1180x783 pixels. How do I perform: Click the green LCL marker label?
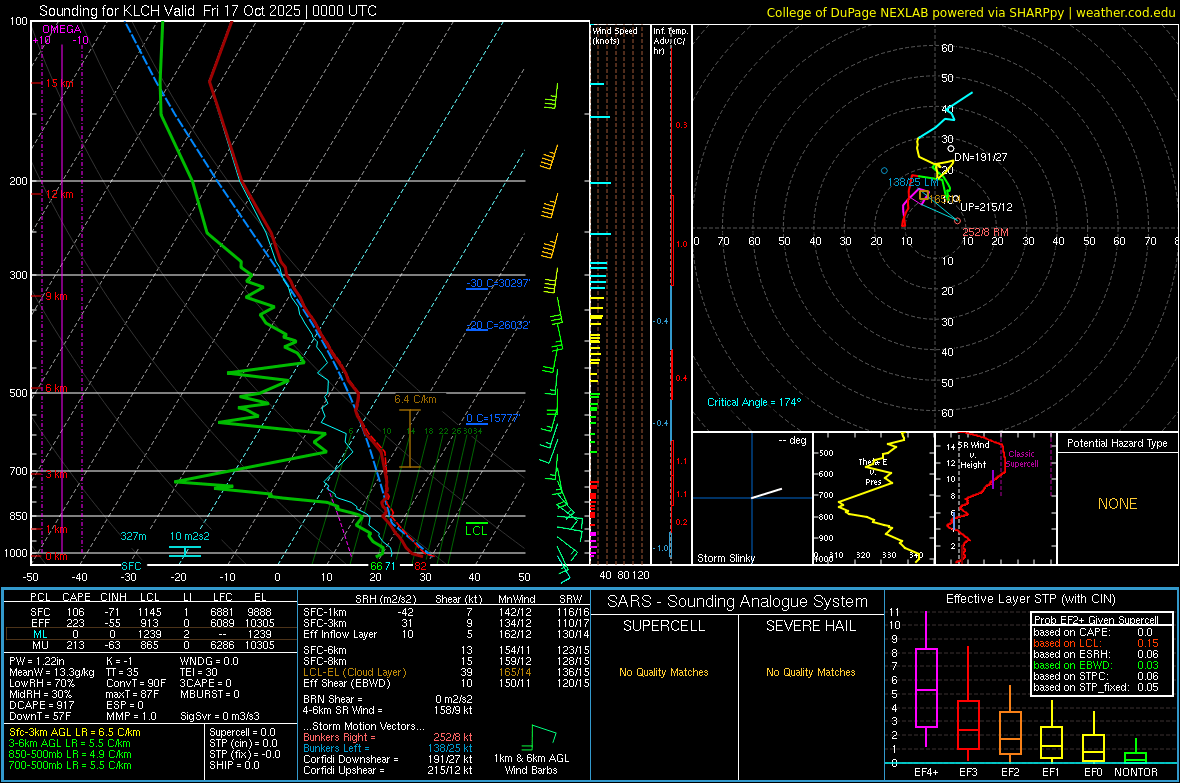(x=476, y=531)
